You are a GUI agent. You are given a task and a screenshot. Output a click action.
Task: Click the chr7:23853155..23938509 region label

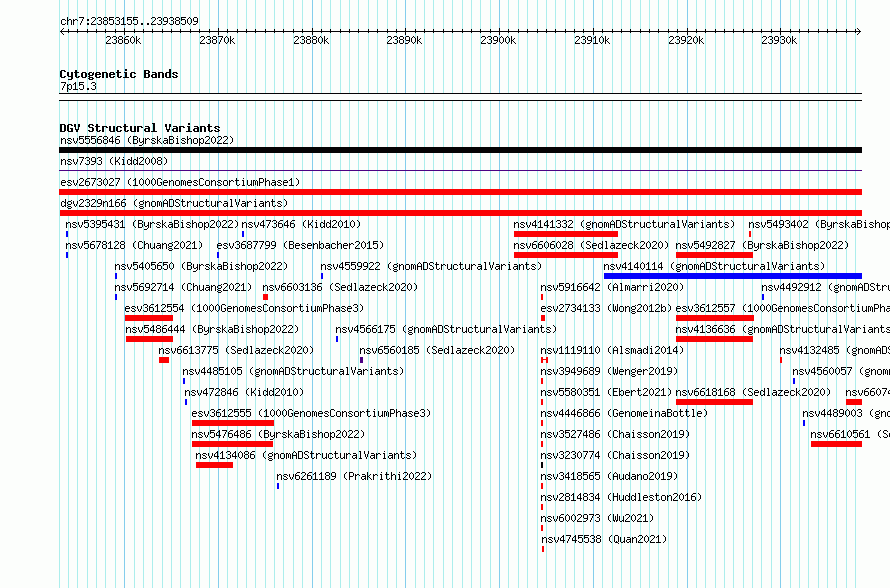[x=129, y=22]
